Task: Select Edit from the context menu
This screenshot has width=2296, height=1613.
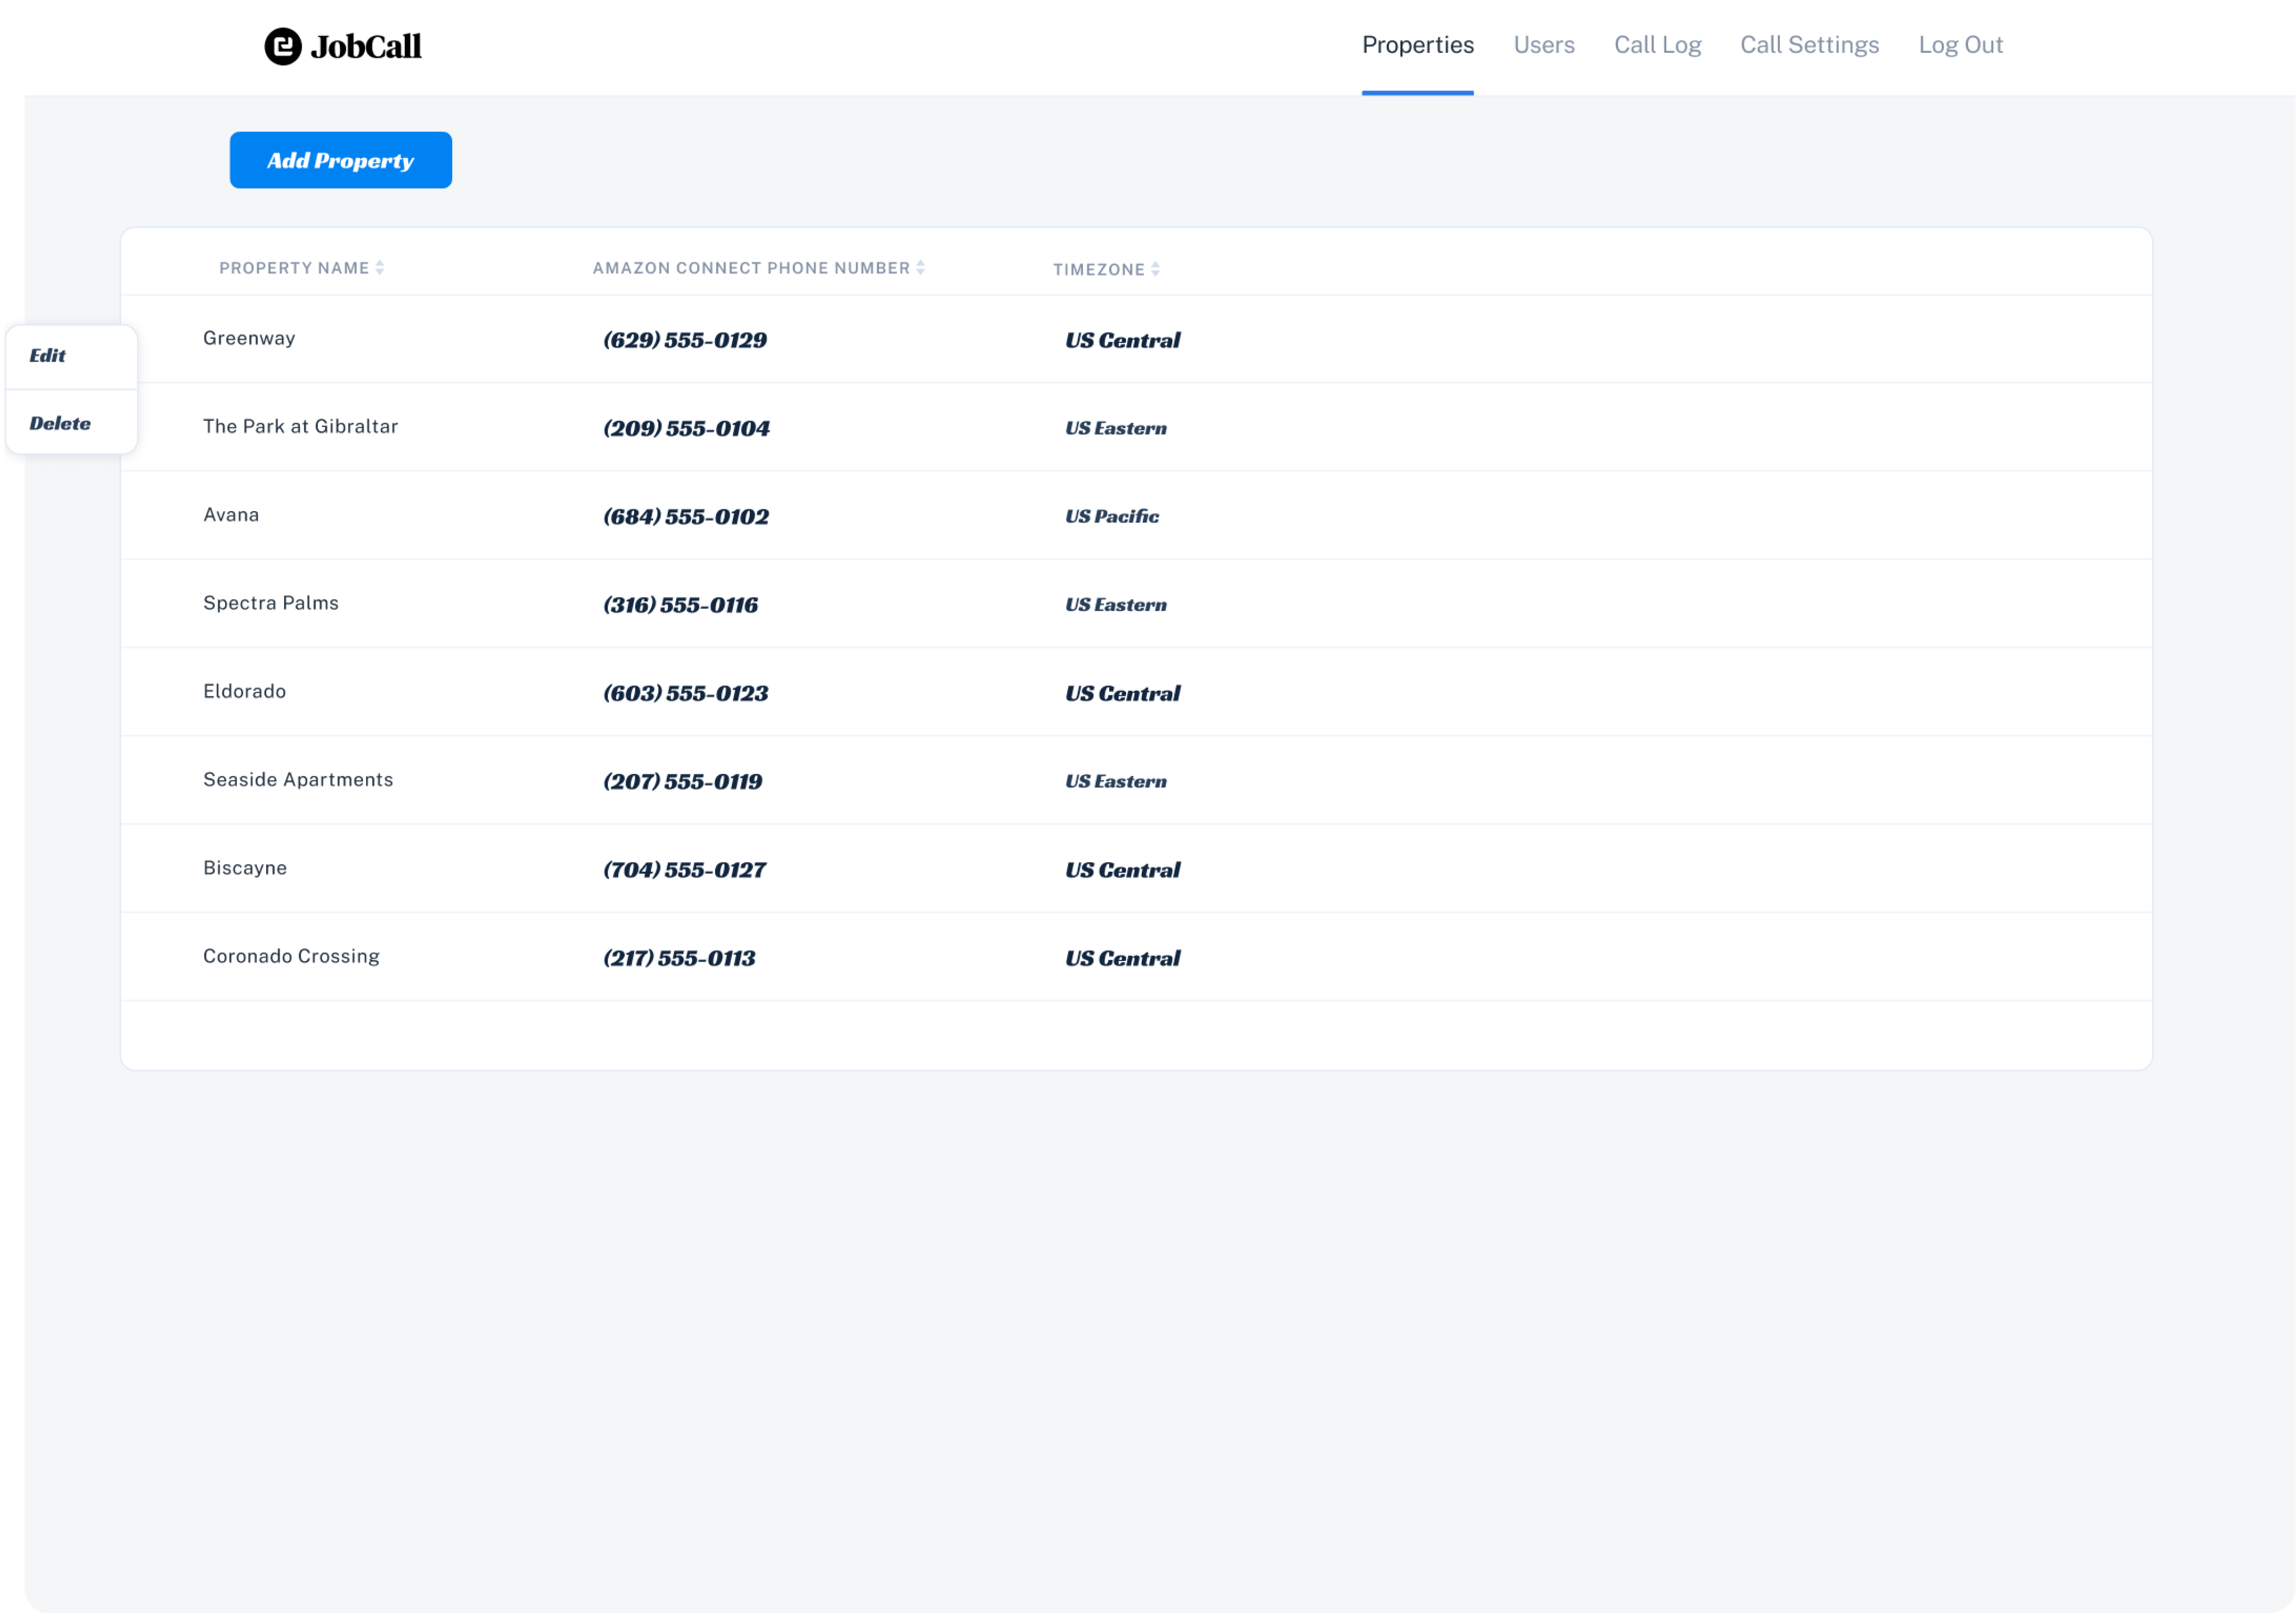Action: 48,355
